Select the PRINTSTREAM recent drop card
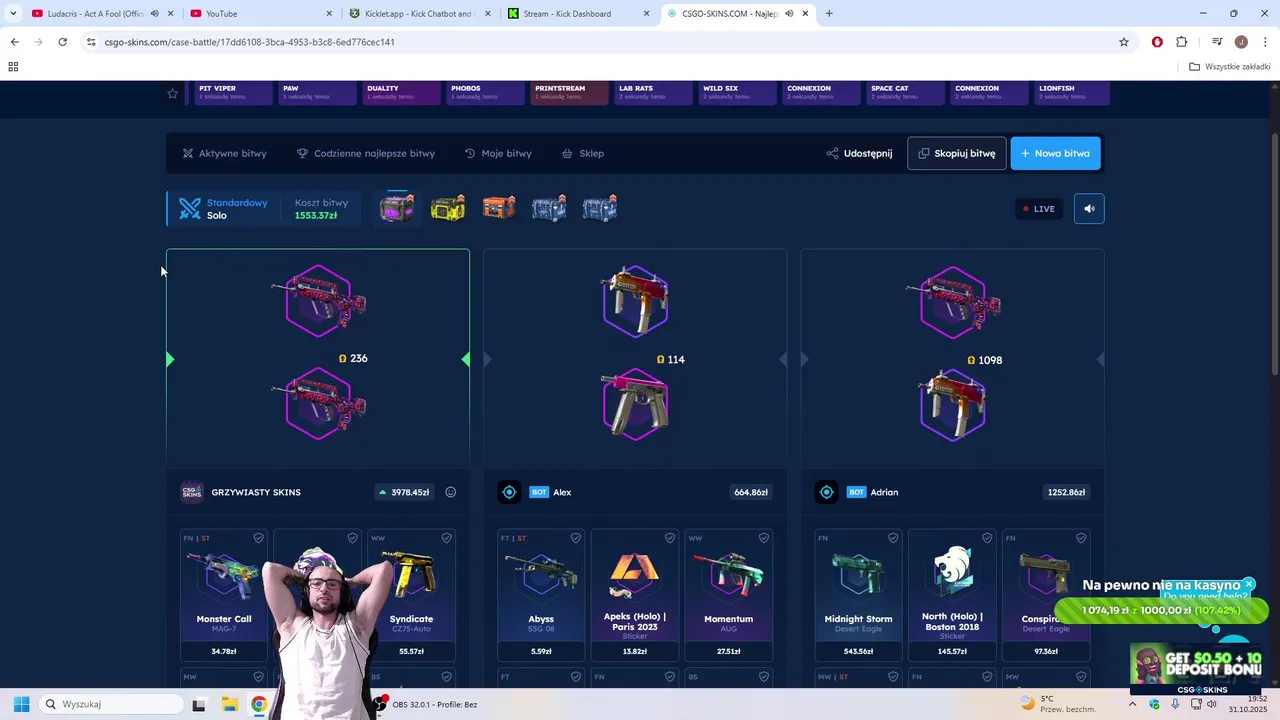Viewport: 1280px width, 720px height. point(568,92)
